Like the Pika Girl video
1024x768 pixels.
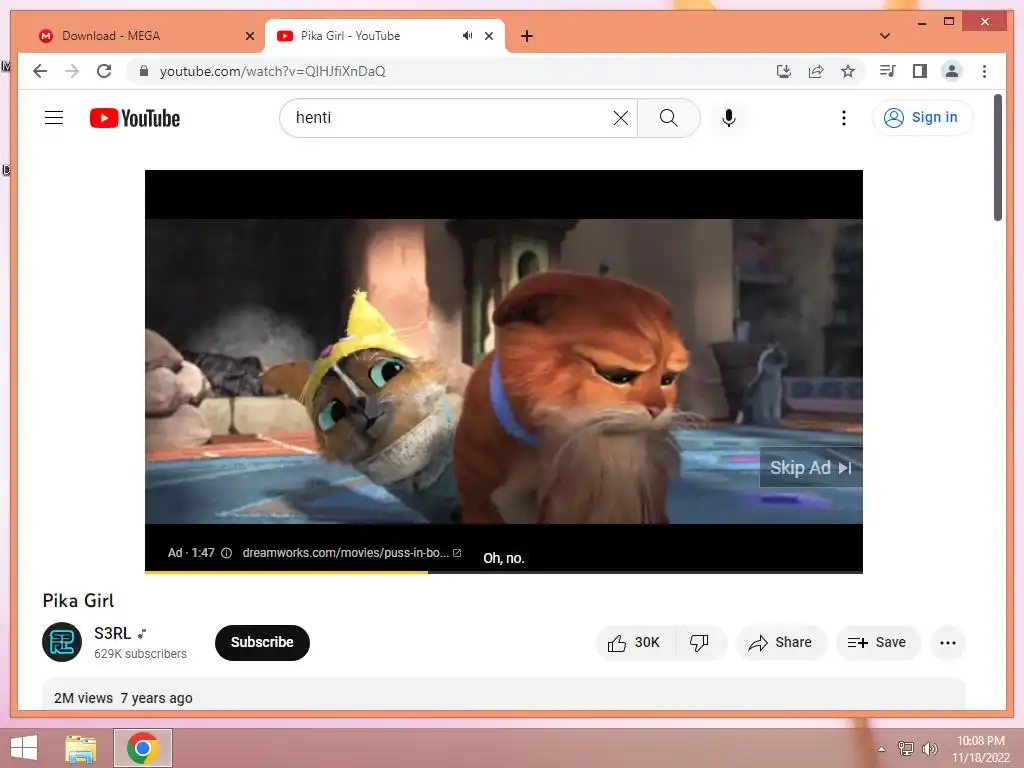coord(633,643)
